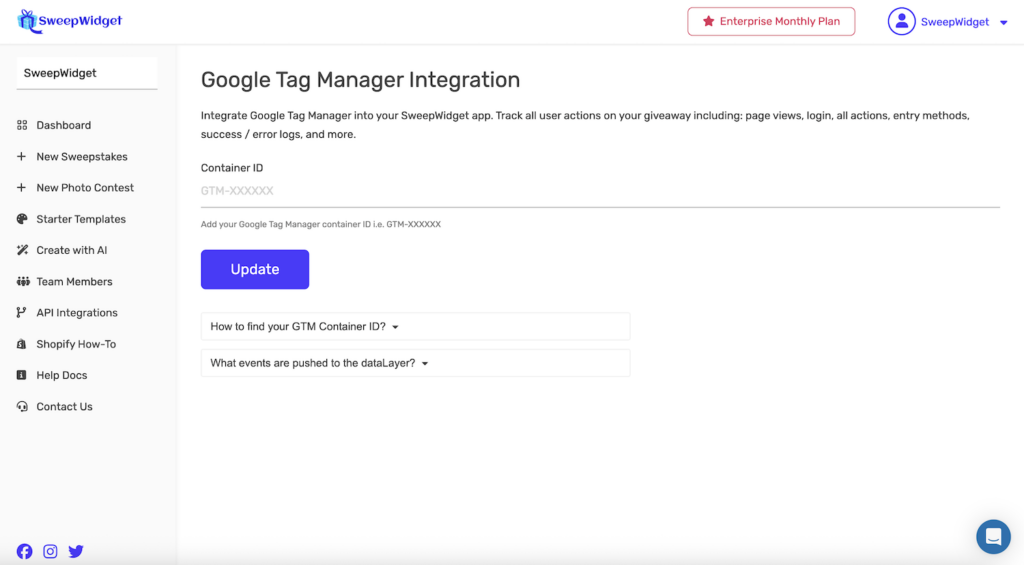1024x565 pixels.
Task: Click the SweepWidget gift logo
Action: pyautogui.click(x=27, y=21)
